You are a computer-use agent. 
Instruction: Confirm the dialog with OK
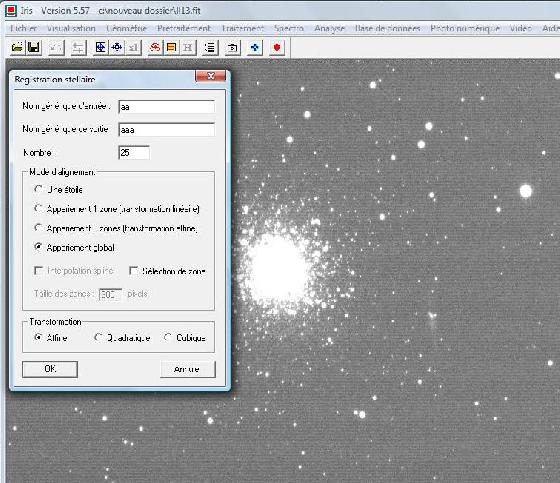(50, 369)
